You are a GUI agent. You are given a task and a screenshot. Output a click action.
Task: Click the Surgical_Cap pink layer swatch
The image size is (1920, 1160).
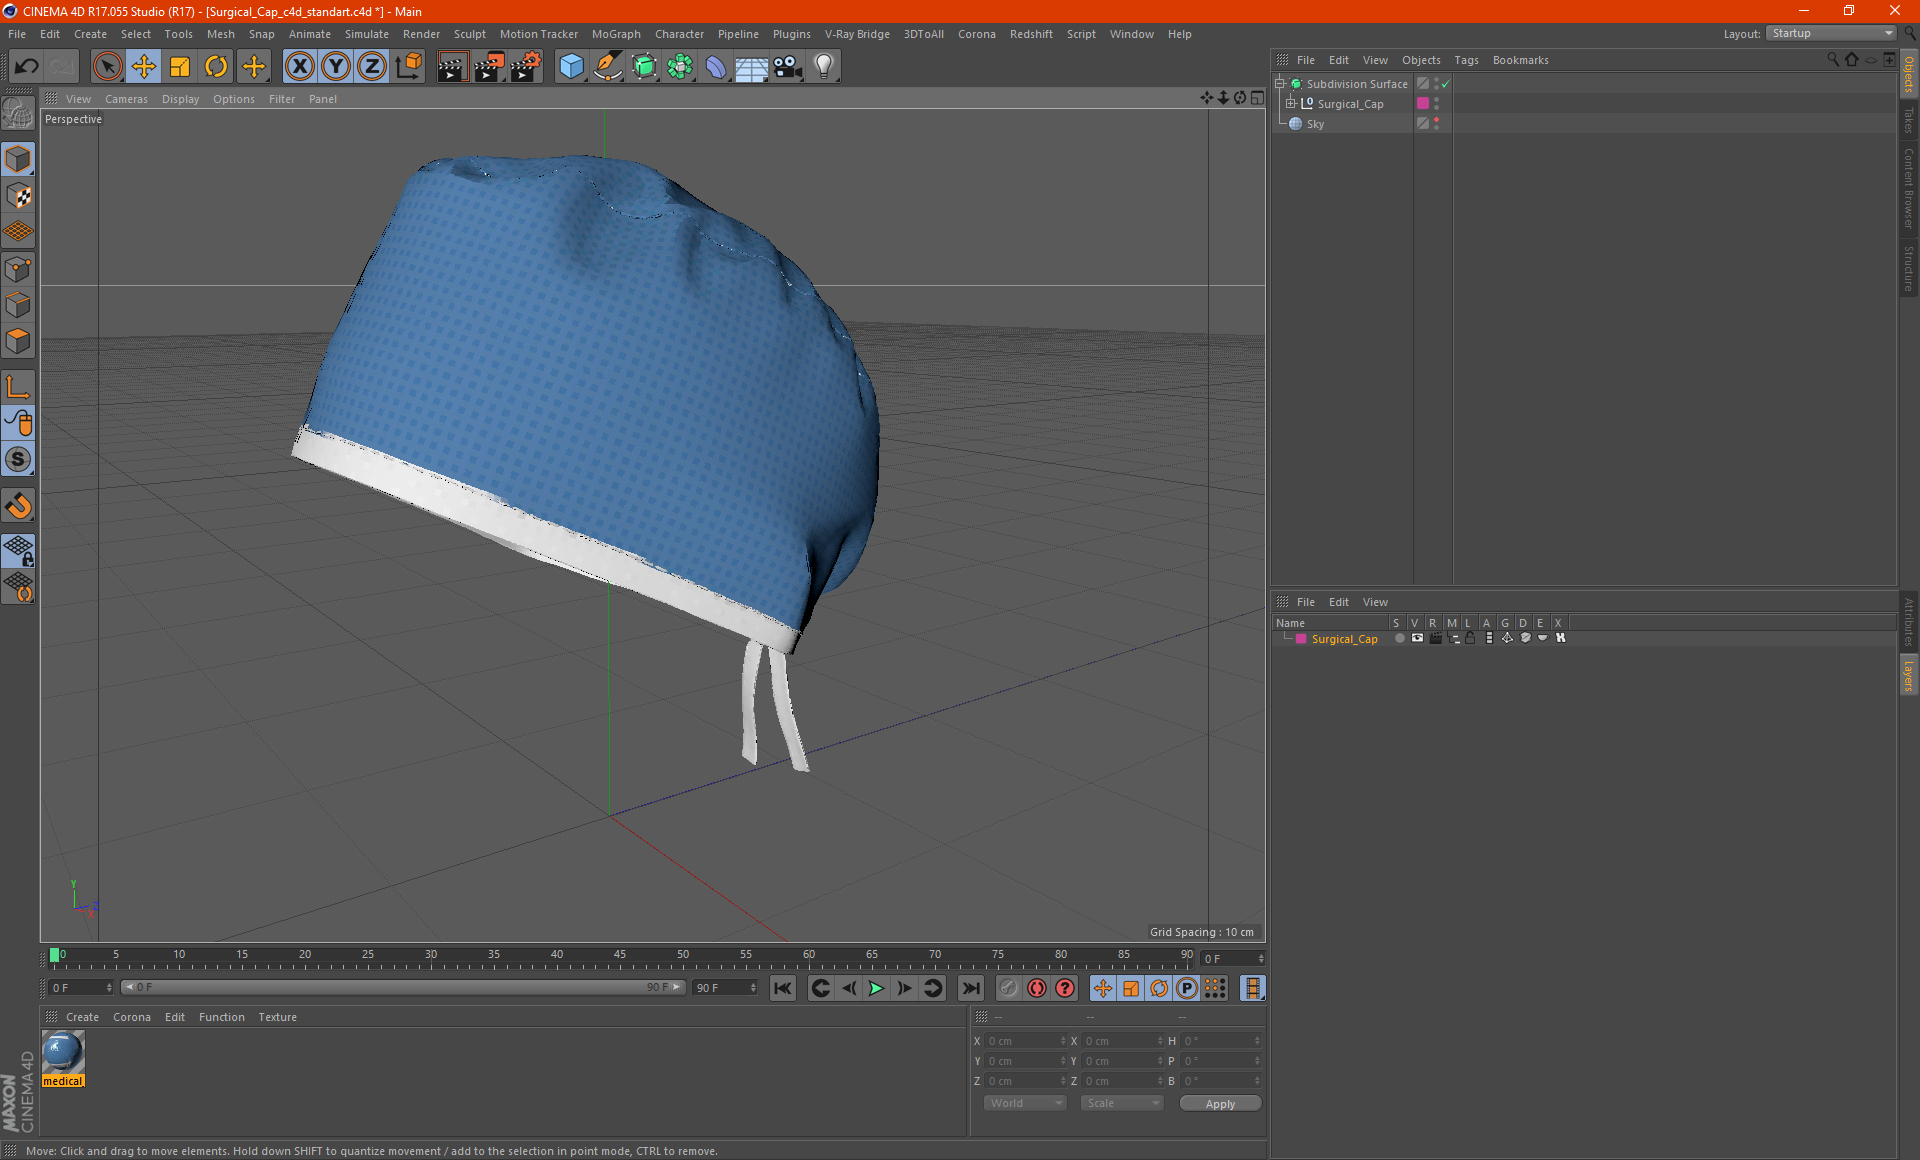1423,104
